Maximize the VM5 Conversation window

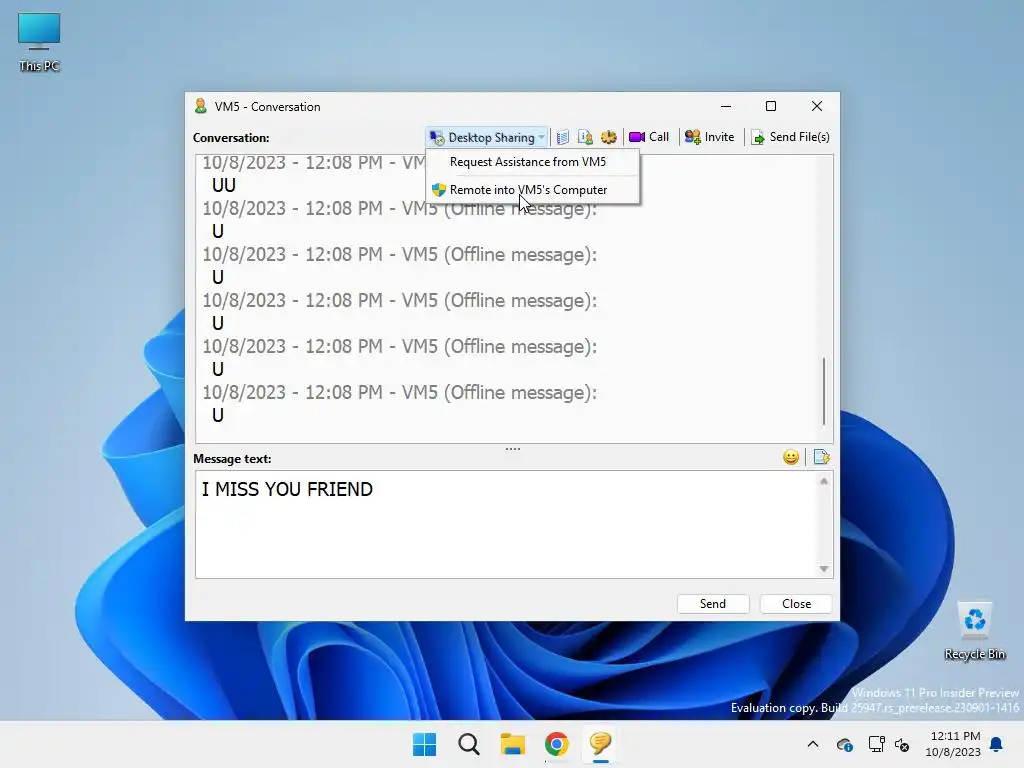pyautogui.click(x=771, y=106)
